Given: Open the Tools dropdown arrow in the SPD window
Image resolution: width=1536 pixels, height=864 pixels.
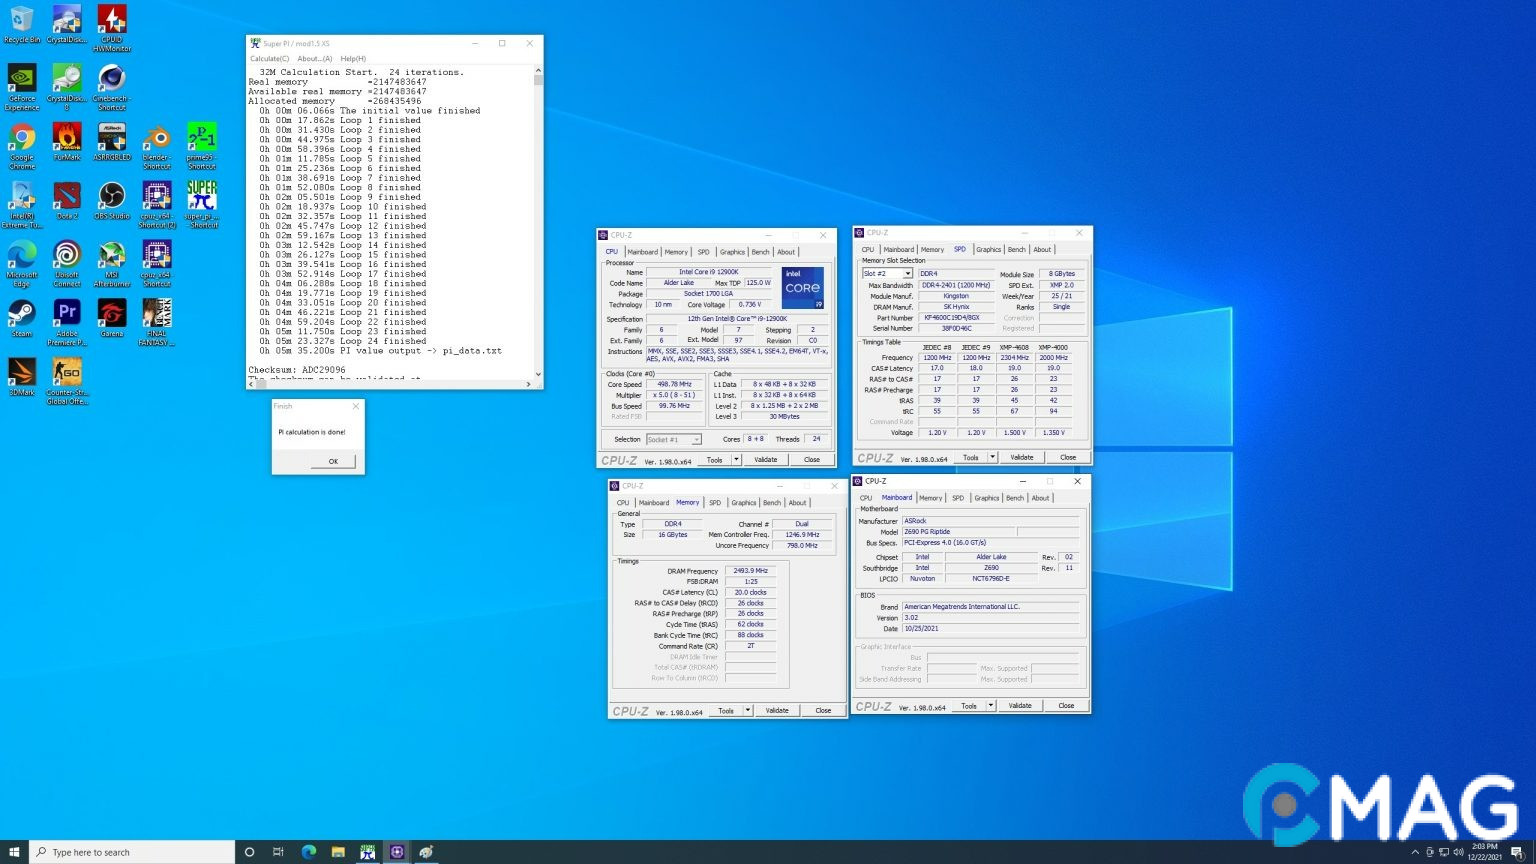Looking at the screenshot, I should (x=993, y=457).
